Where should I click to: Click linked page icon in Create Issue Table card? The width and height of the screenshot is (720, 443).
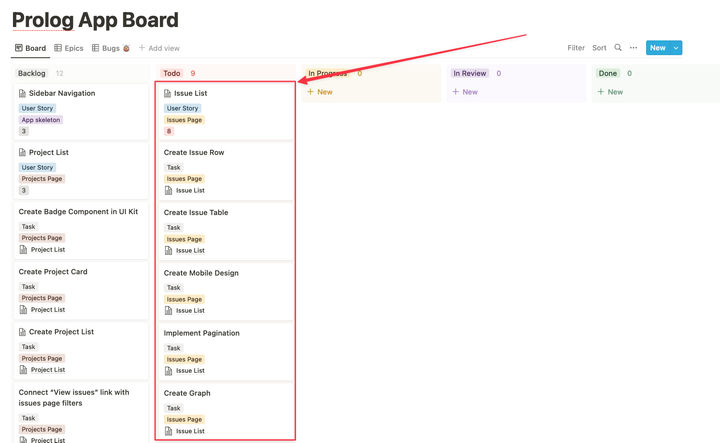click(x=169, y=251)
